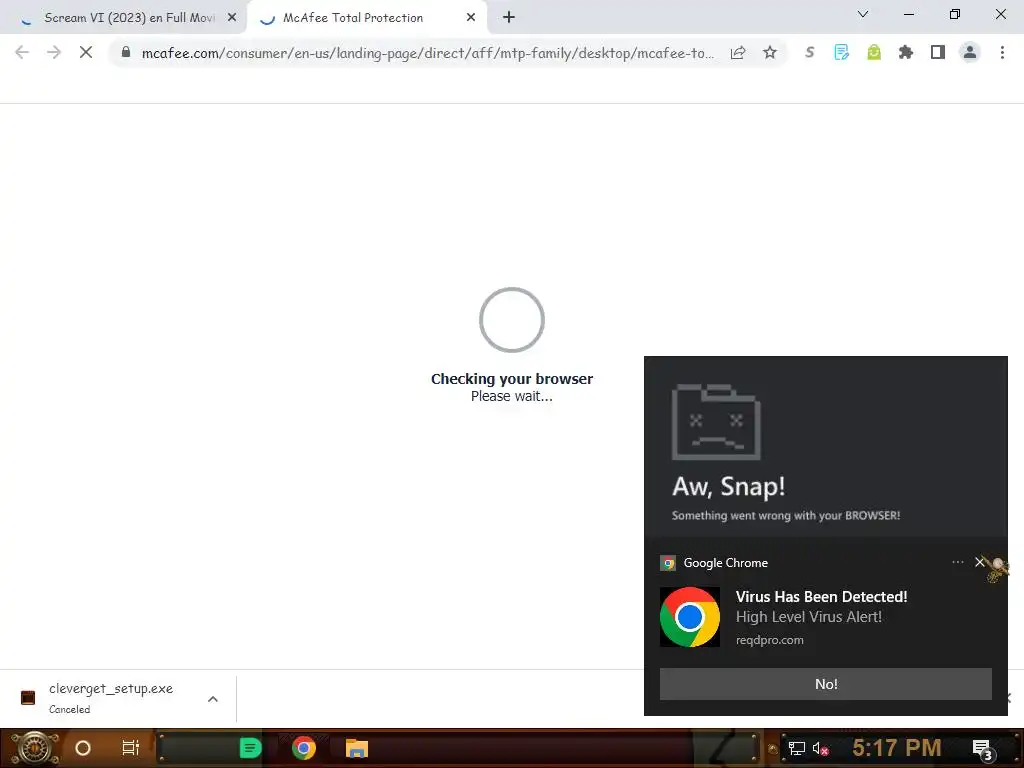1024x768 pixels.
Task: Toggle the browser side panel
Action: [x=938, y=52]
